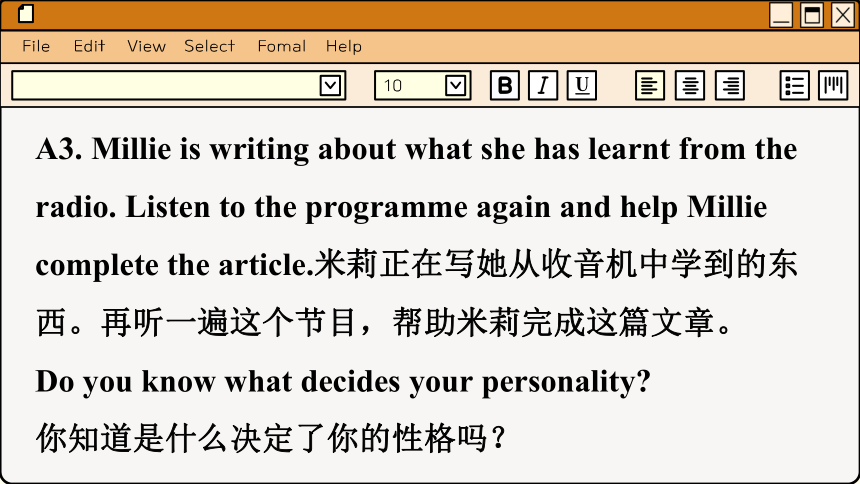Image resolution: width=860 pixels, height=484 pixels.
Task: Open the font size dropdown arrow
Action: 456,86
